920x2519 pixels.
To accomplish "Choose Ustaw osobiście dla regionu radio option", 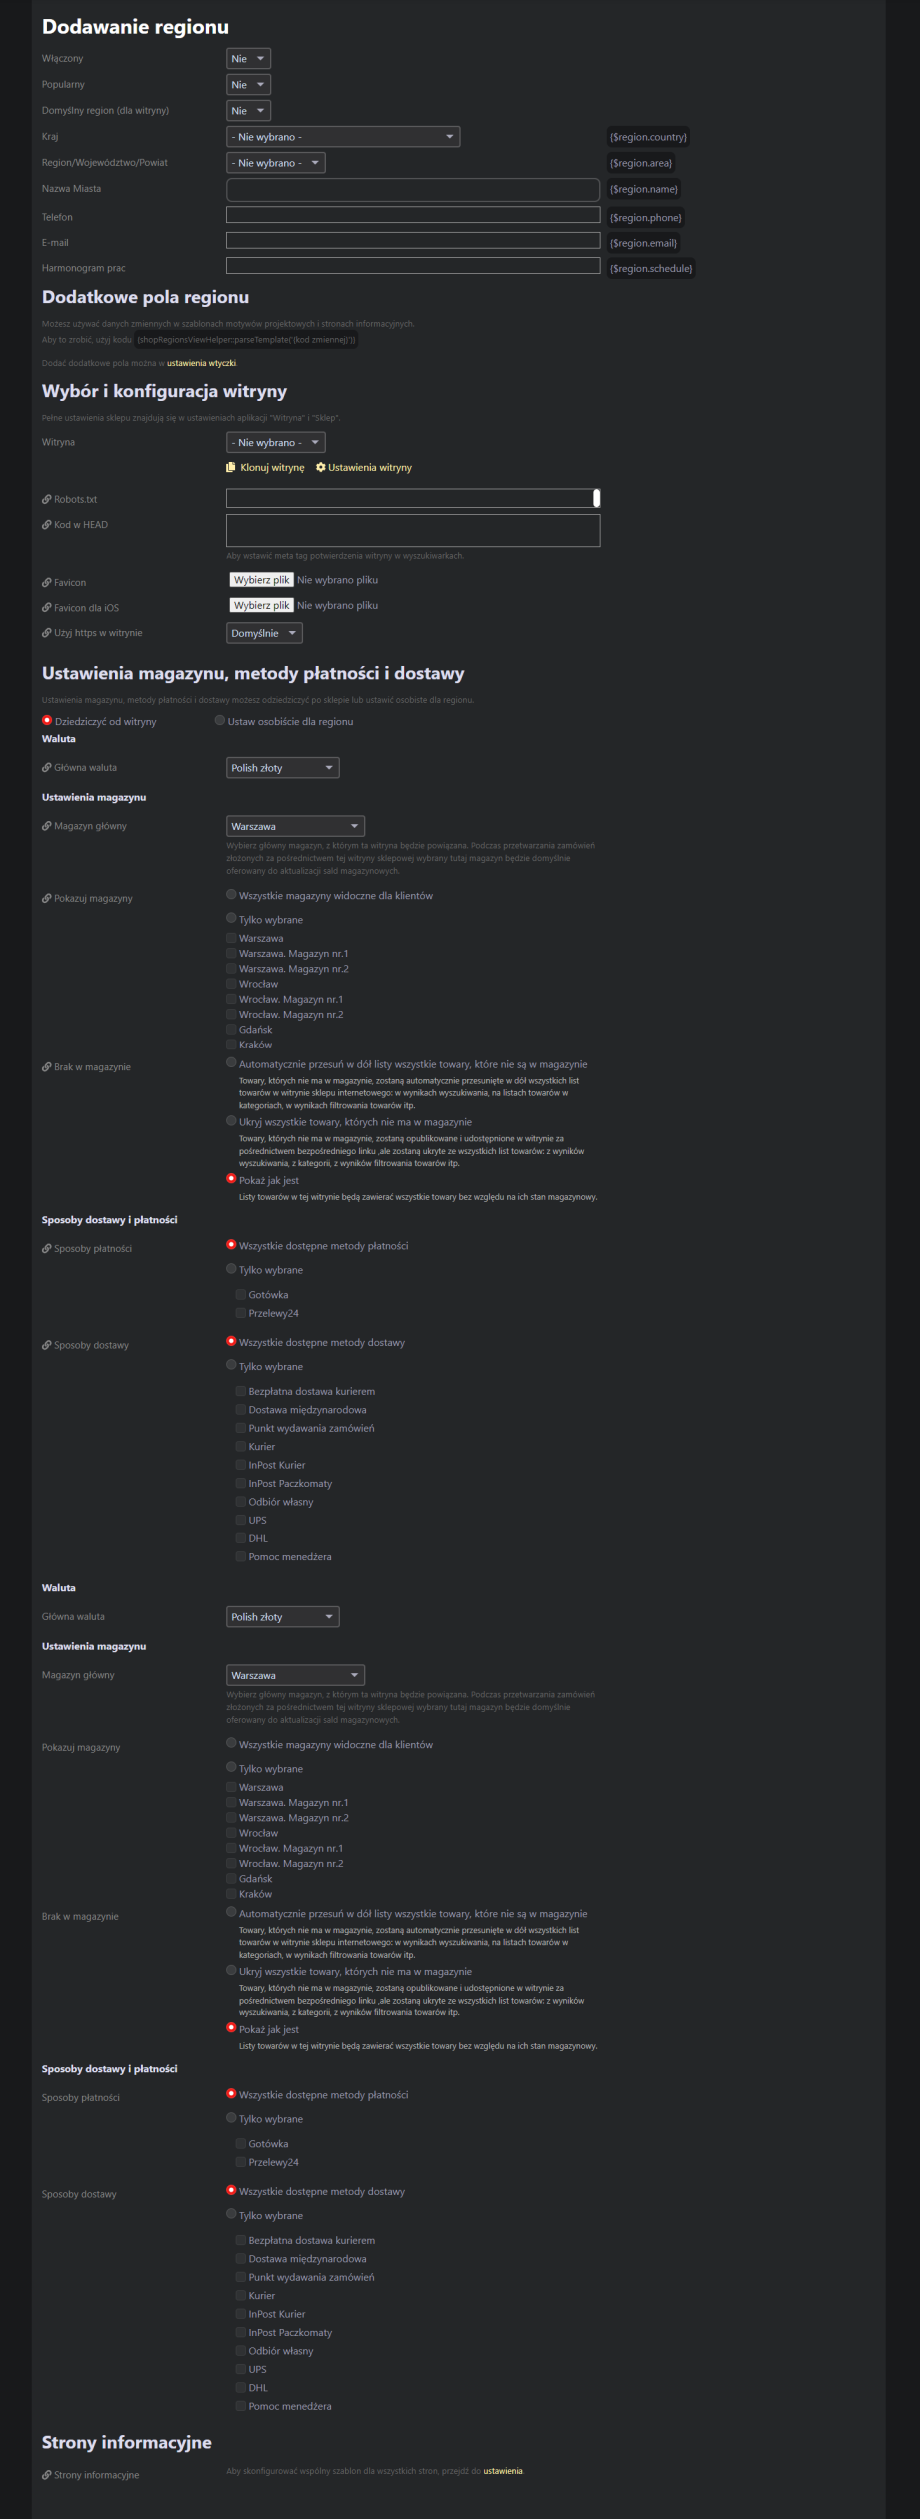I will coord(220,721).
